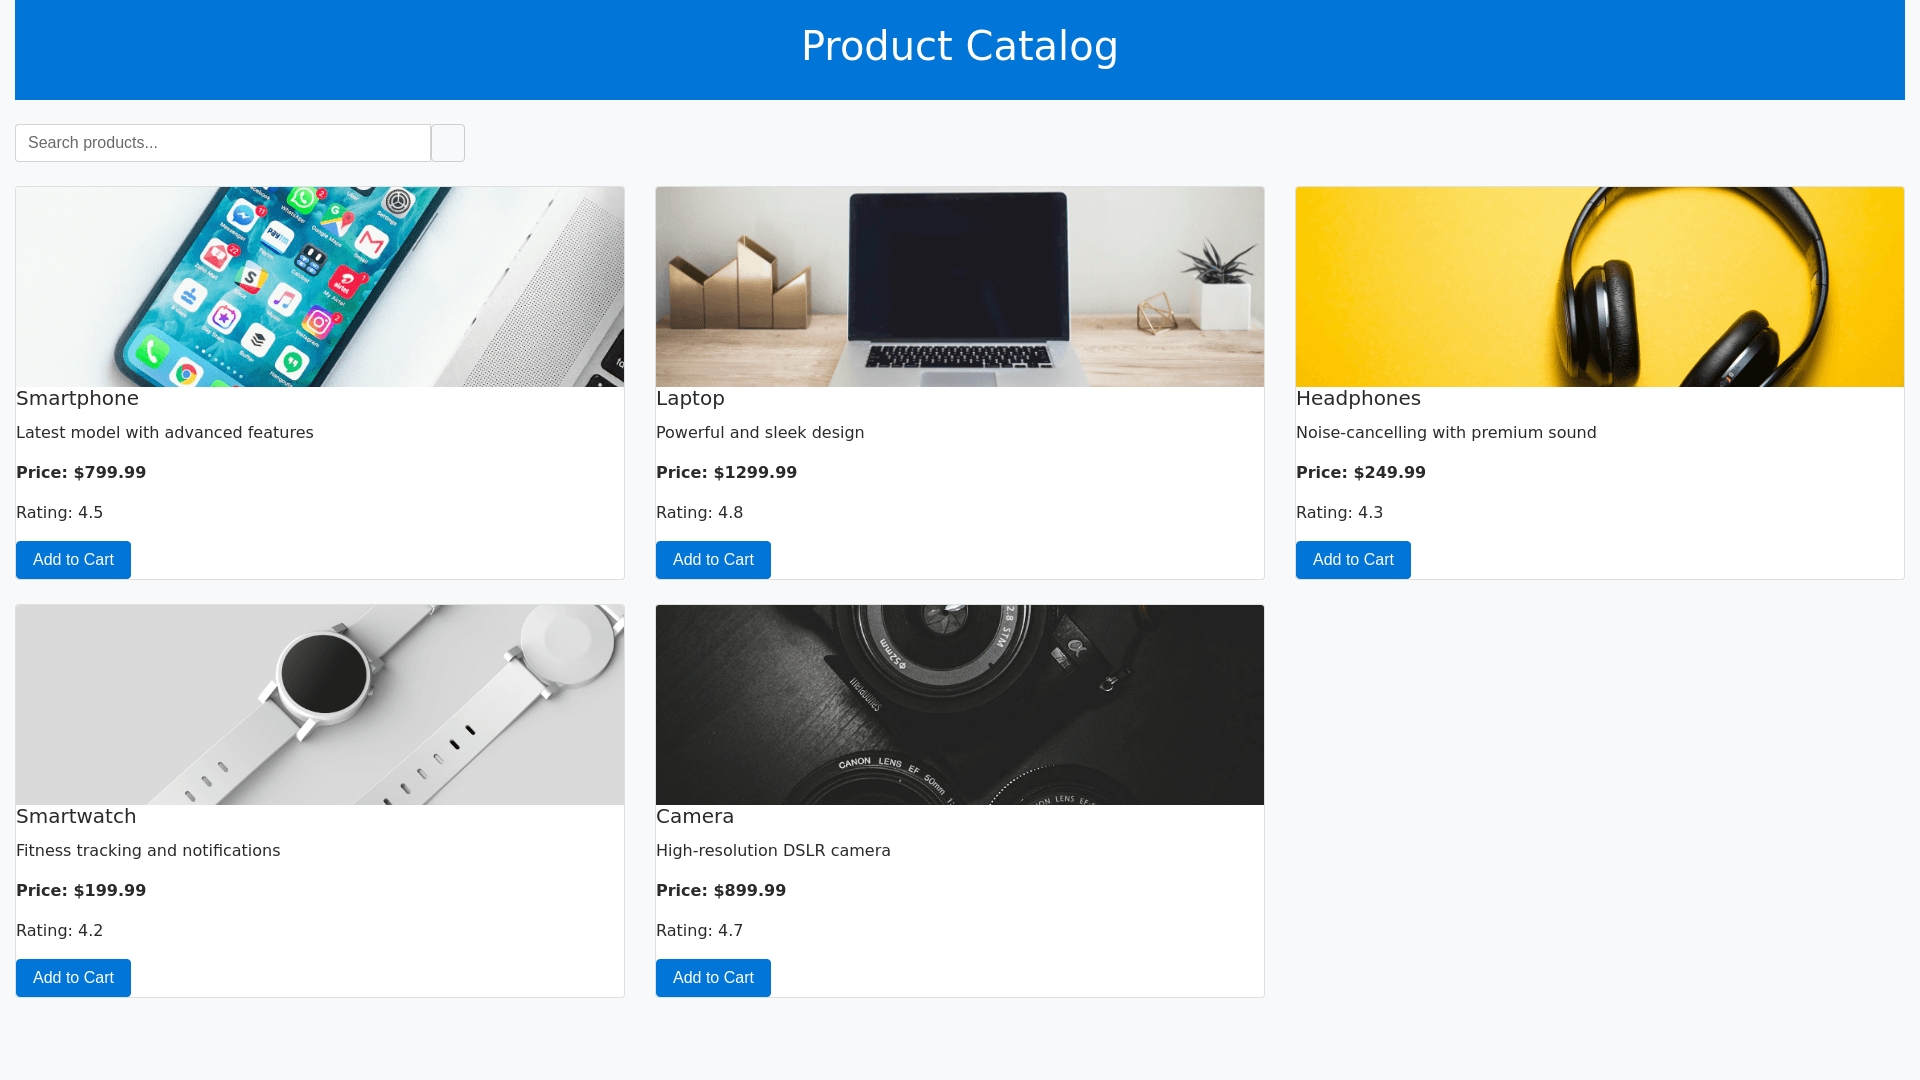Open the Camera product image
Screen dimensions: 1920x1080
(x=960, y=705)
